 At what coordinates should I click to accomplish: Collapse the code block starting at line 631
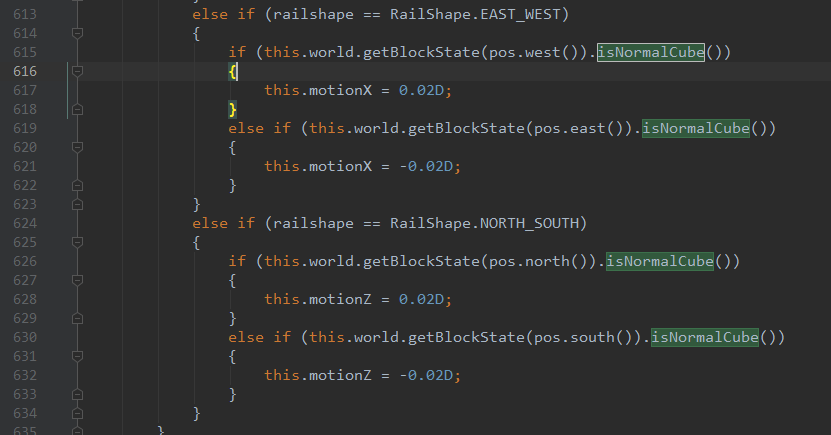77,357
